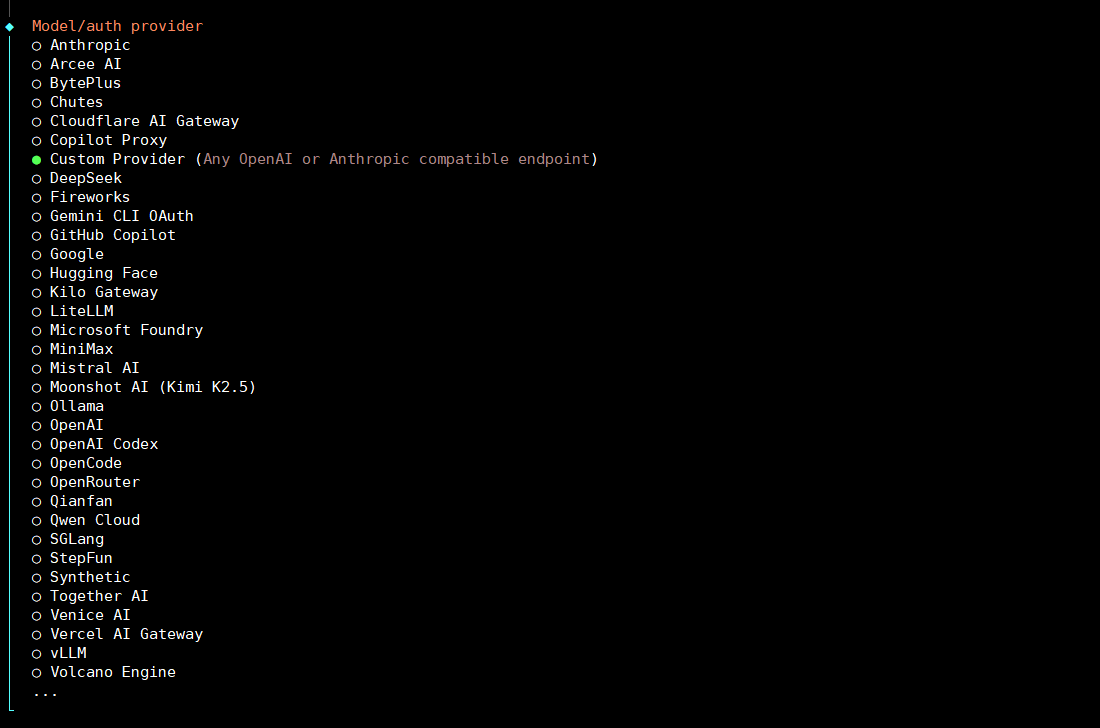Viewport: 1100px width, 728px height.
Task: Click the Model/auth provider prompt heading
Action: [x=117, y=26]
